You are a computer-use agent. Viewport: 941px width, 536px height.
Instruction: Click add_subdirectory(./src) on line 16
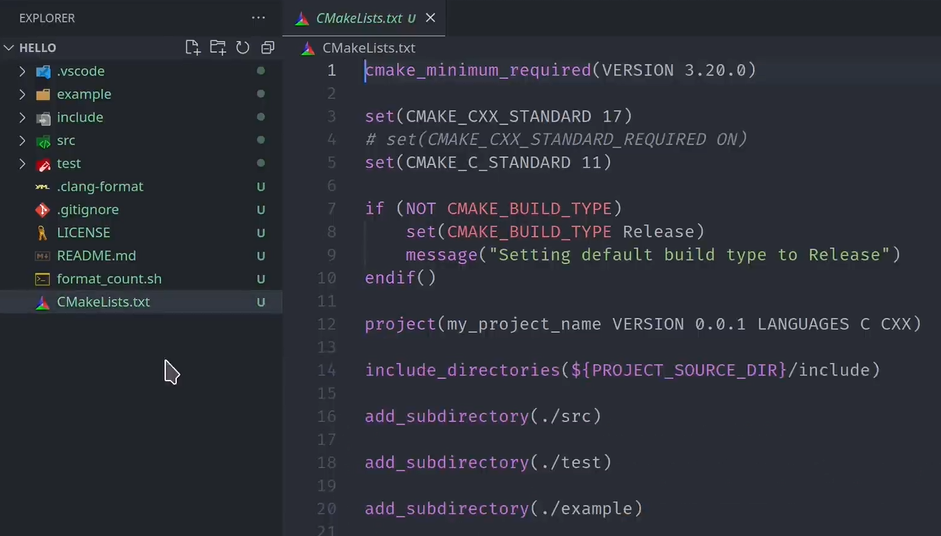click(x=483, y=416)
